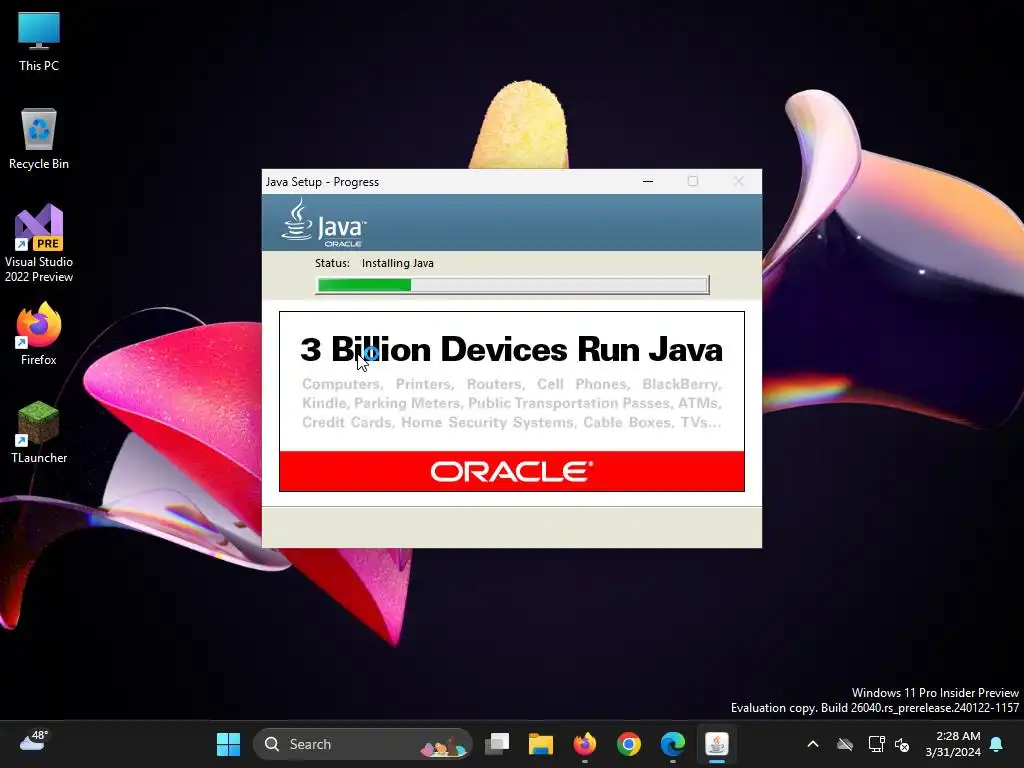Open the clock showing 2:28 AM

pos(953,744)
